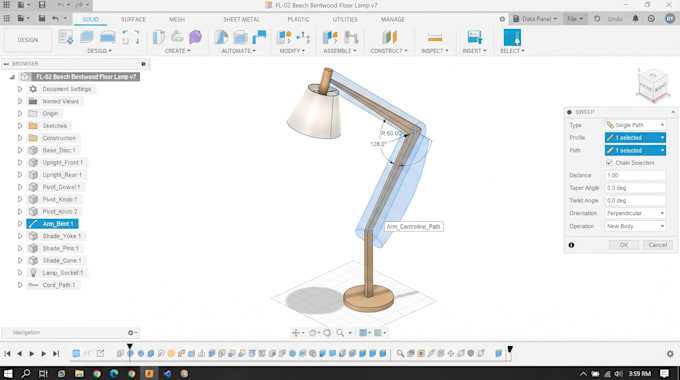
Task: Select the Shade_Cone:1 tree item
Action: [62, 261]
